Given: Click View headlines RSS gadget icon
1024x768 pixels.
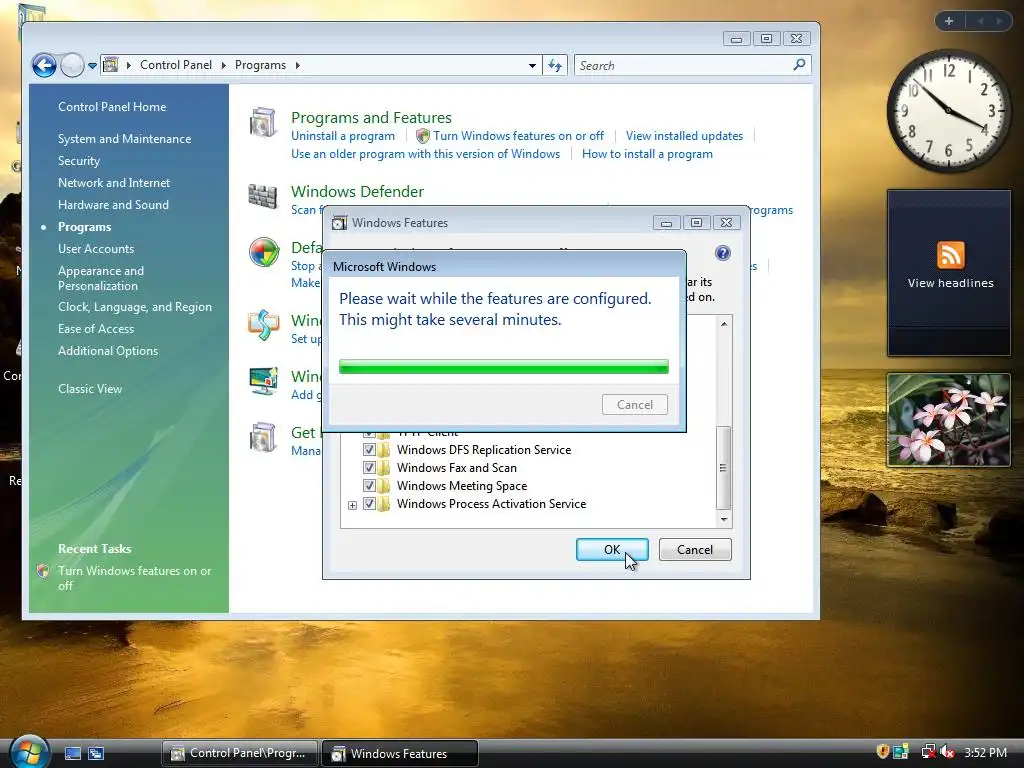Looking at the screenshot, I should pyautogui.click(x=950, y=255).
